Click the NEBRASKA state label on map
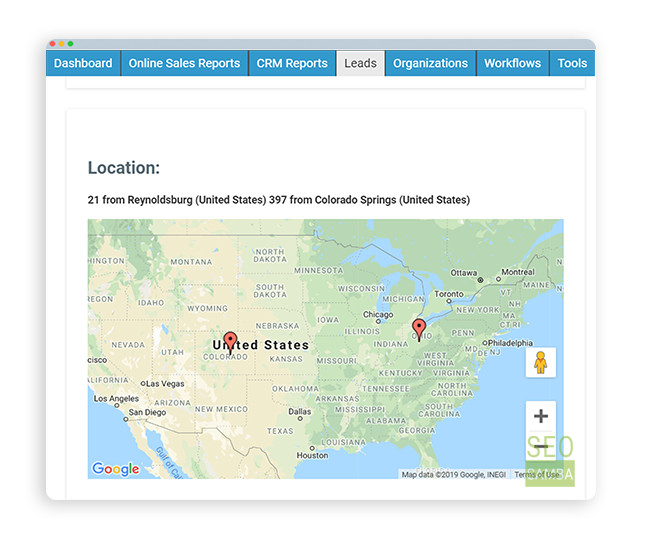Screen dimensions: 650x541 pyautogui.click(x=277, y=326)
